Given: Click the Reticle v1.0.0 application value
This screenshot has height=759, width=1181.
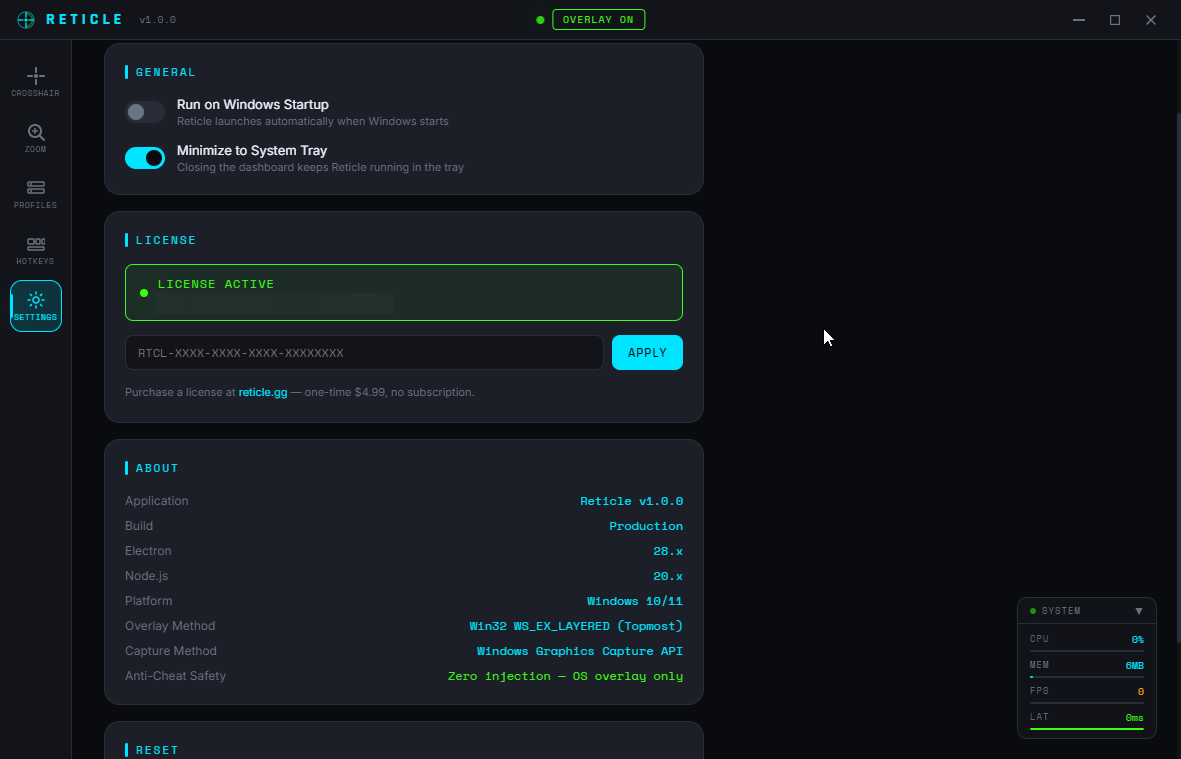Looking at the screenshot, I should click(x=631, y=501).
